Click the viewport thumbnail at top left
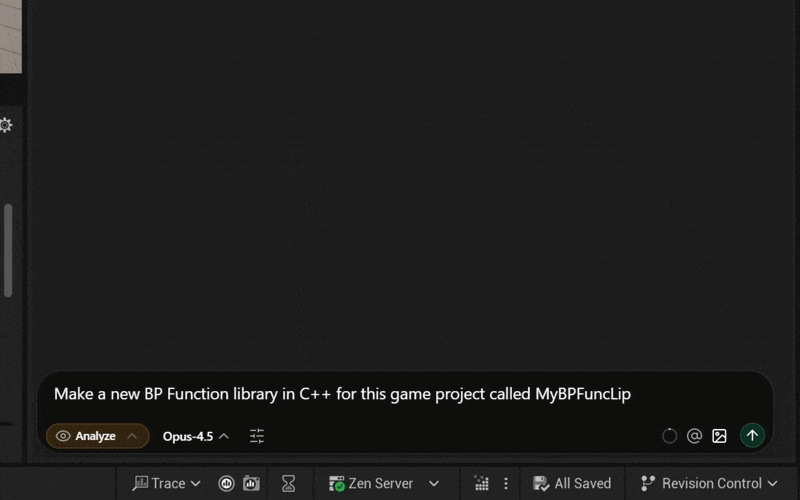 (x=9, y=35)
